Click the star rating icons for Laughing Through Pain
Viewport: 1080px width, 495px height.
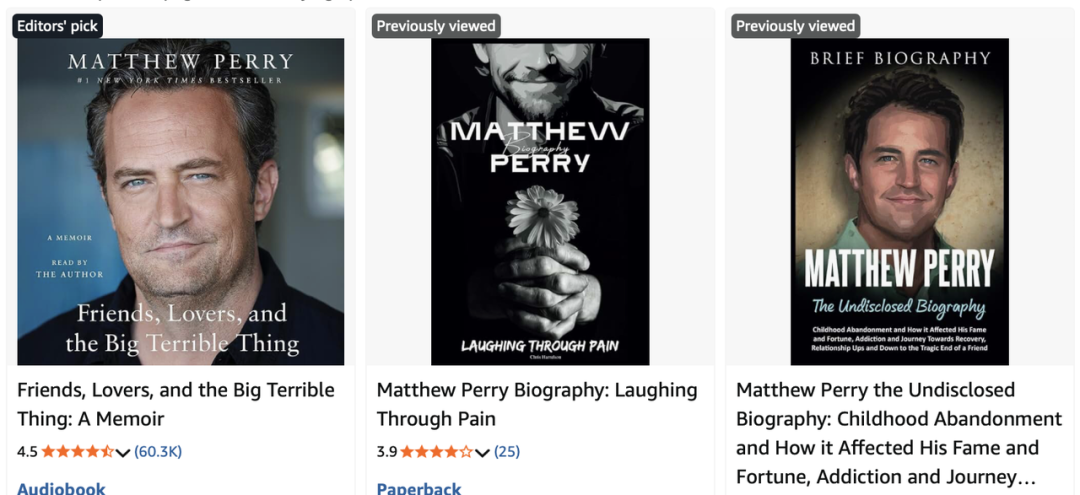[x=437, y=452]
